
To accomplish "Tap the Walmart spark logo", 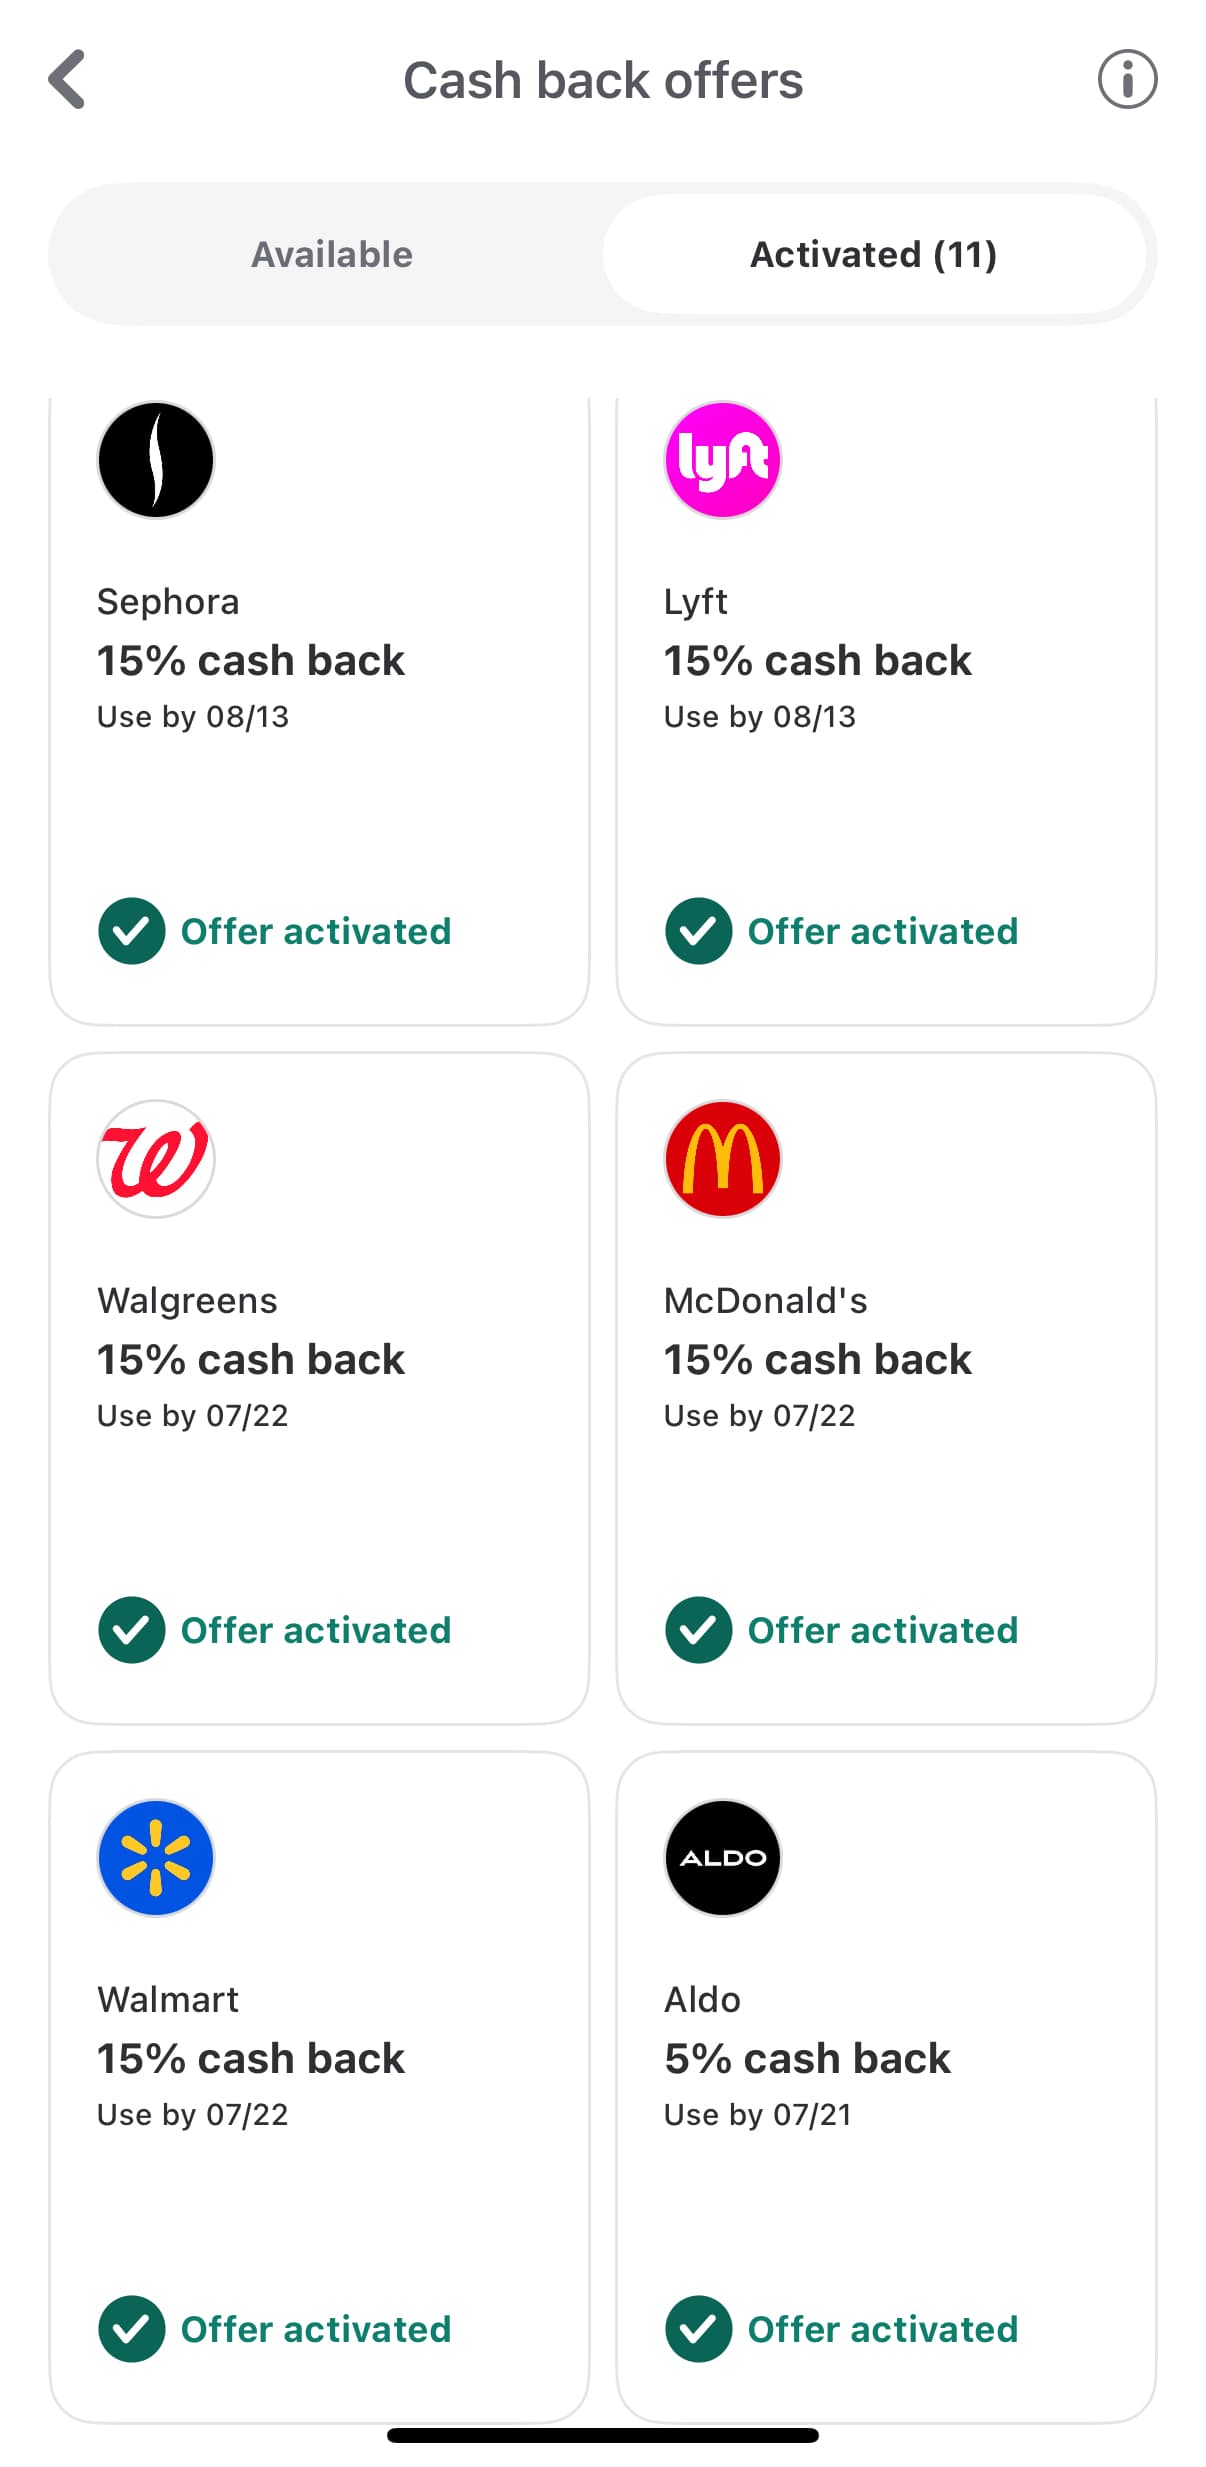I will tap(156, 1858).
